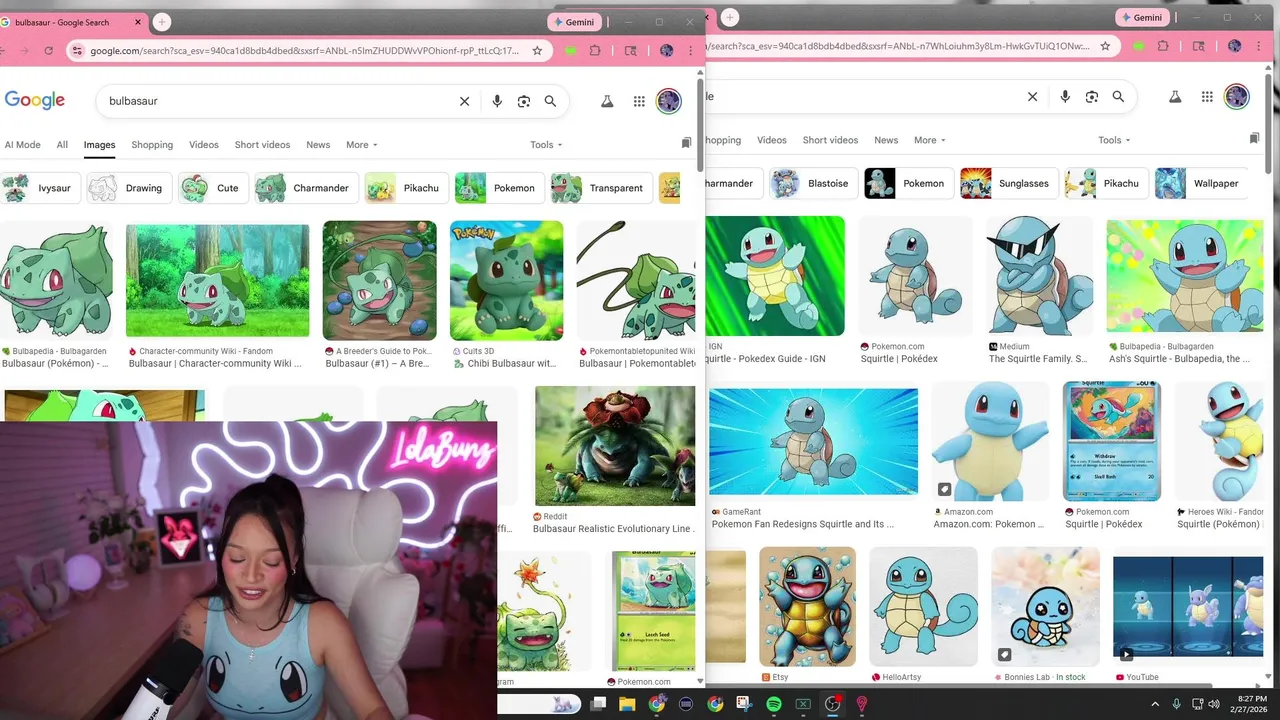Expand the Tools dropdown in Squirtle window

(1114, 140)
